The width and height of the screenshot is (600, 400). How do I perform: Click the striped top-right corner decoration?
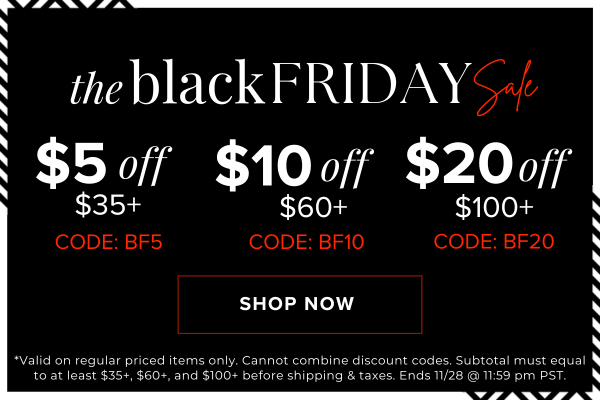(x=588, y=10)
